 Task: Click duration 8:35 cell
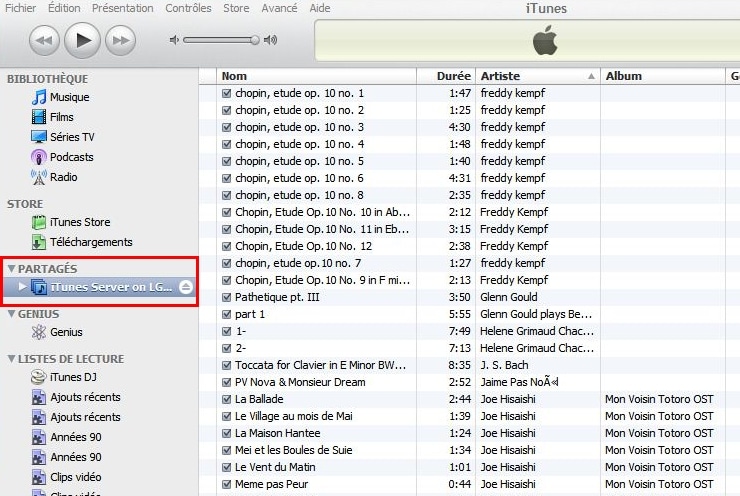(x=460, y=365)
